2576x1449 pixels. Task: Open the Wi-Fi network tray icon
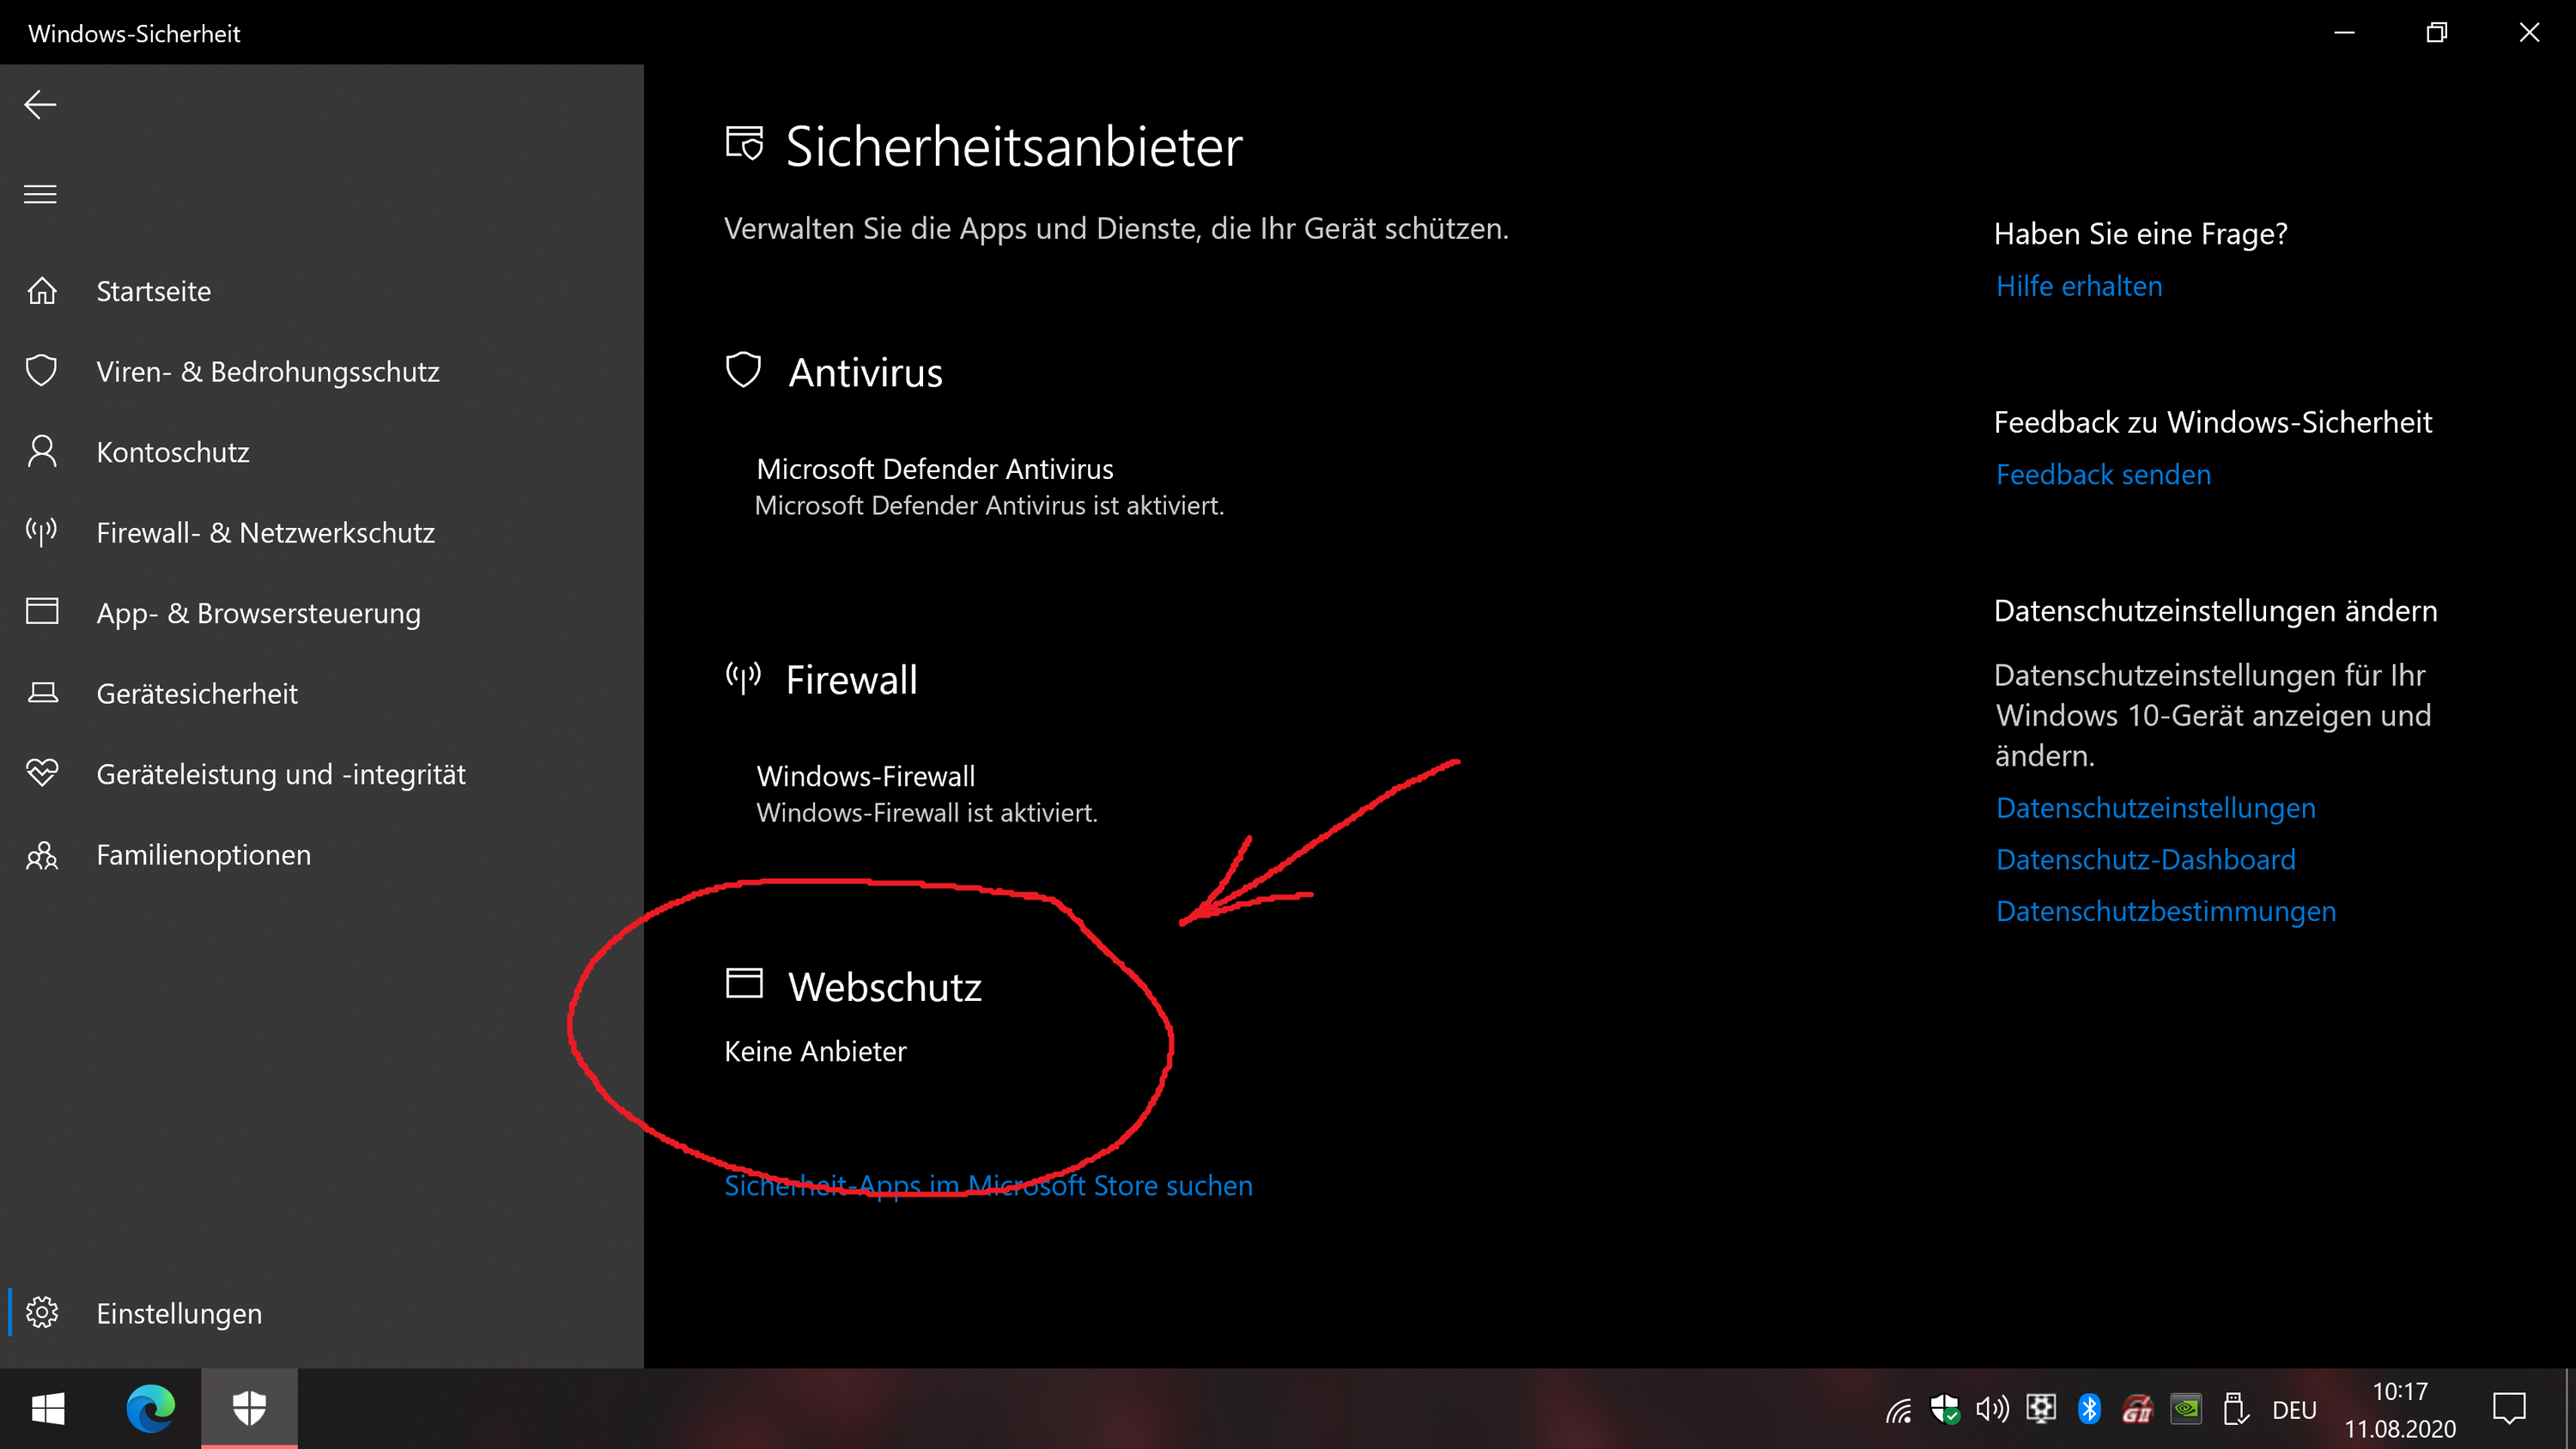pyautogui.click(x=1898, y=1410)
